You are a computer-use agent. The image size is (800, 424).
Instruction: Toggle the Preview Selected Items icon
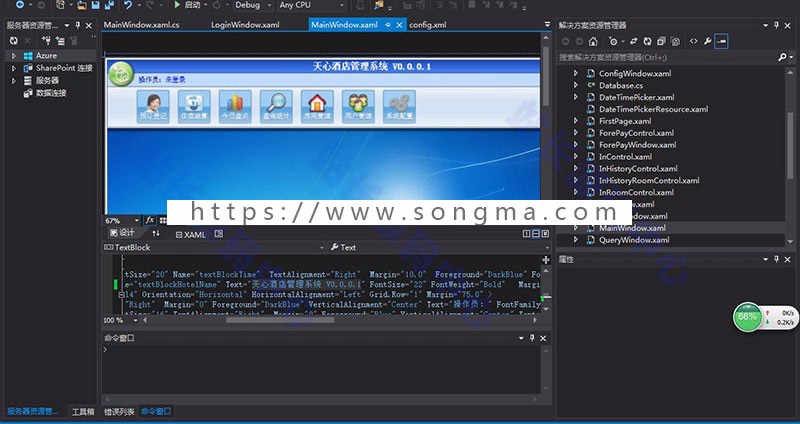point(721,42)
